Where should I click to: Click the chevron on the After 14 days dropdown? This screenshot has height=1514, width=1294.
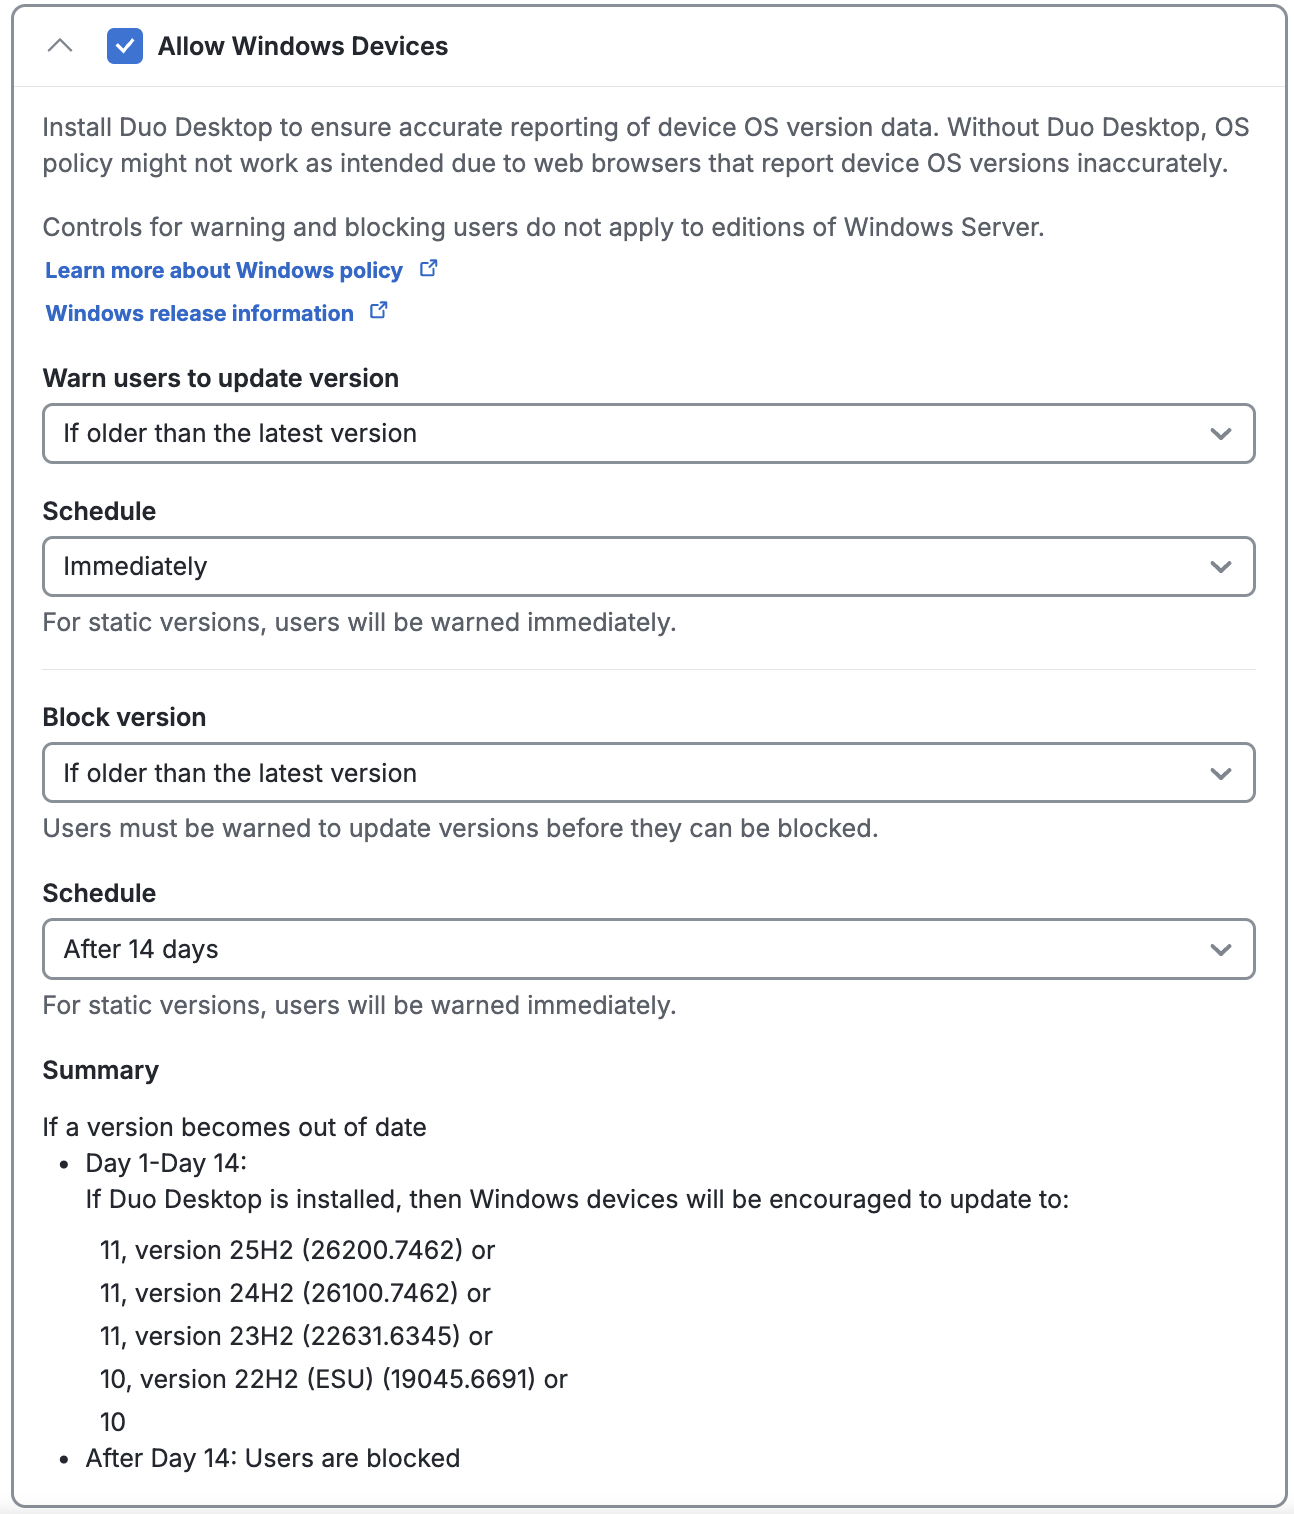[1219, 949]
